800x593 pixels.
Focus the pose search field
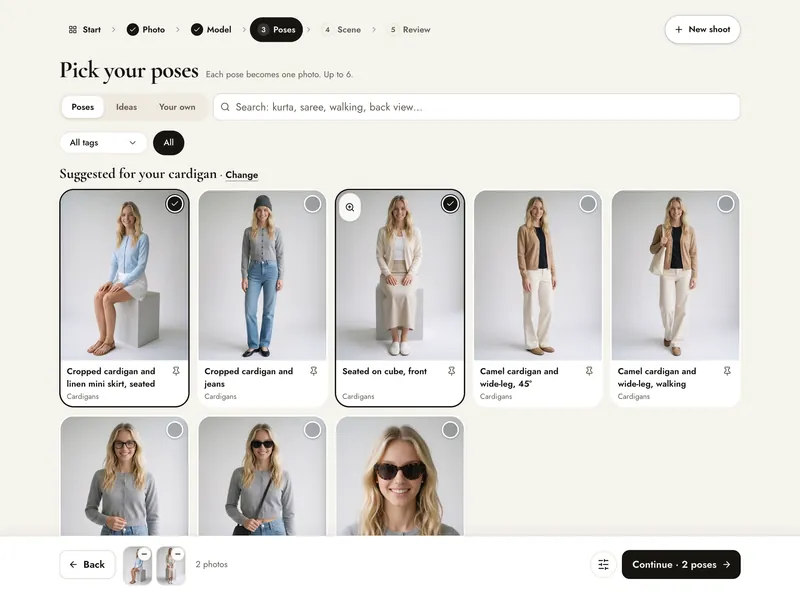click(x=477, y=107)
